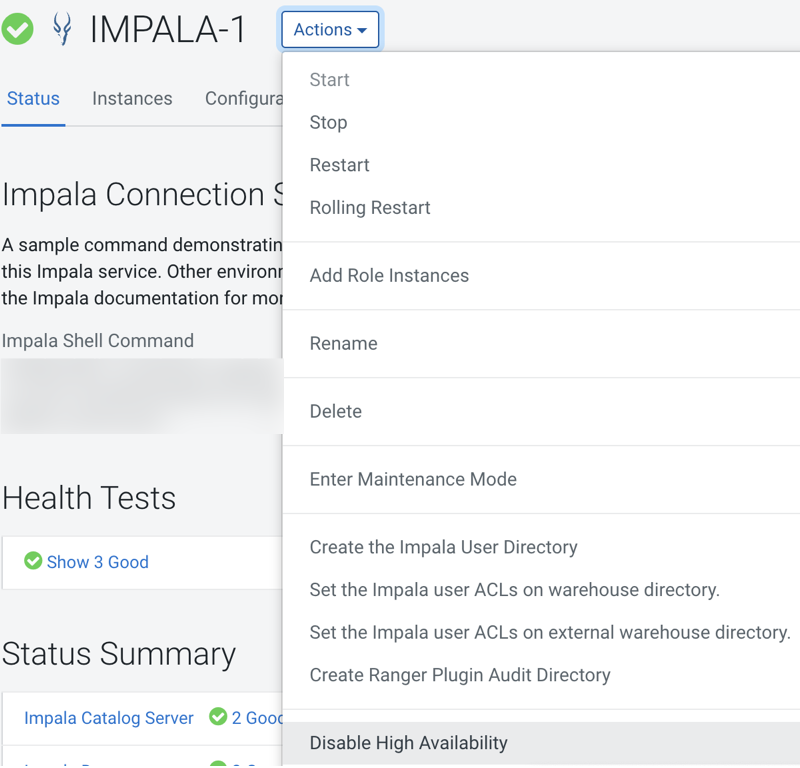Switch to the Instances tab
Viewport: 800px width, 768px height.
(x=132, y=98)
